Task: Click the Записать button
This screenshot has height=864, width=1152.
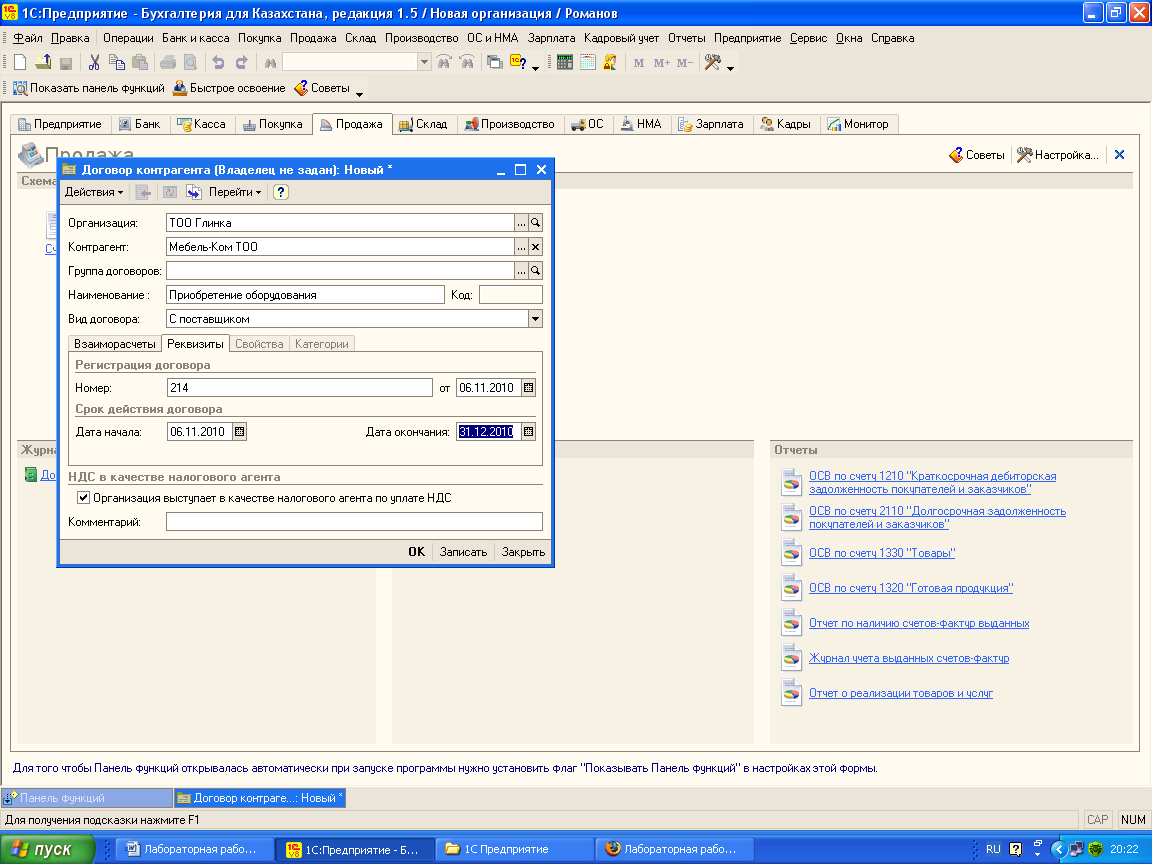Action: [x=463, y=552]
